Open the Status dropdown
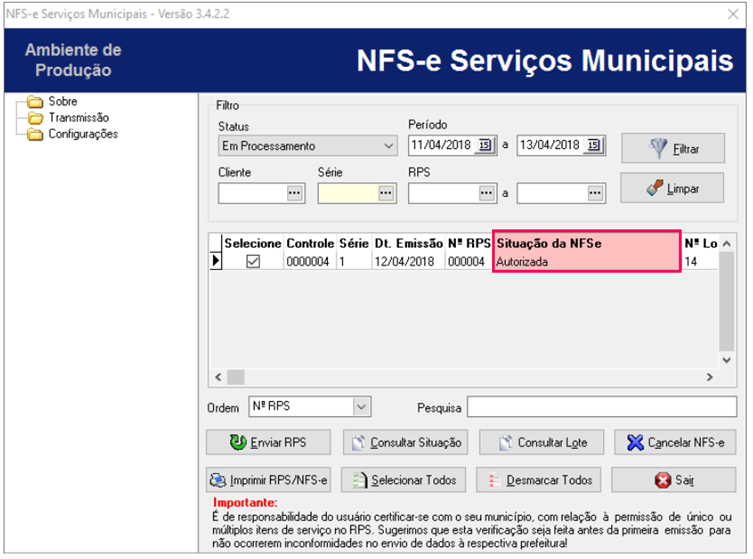Screen dimensions: 753x559 389,146
